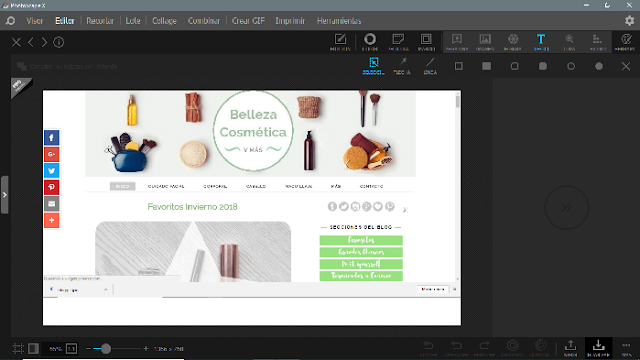The width and height of the screenshot is (640, 360).
Task: Open the film effect tool panel
Action: tap(398, 42)
